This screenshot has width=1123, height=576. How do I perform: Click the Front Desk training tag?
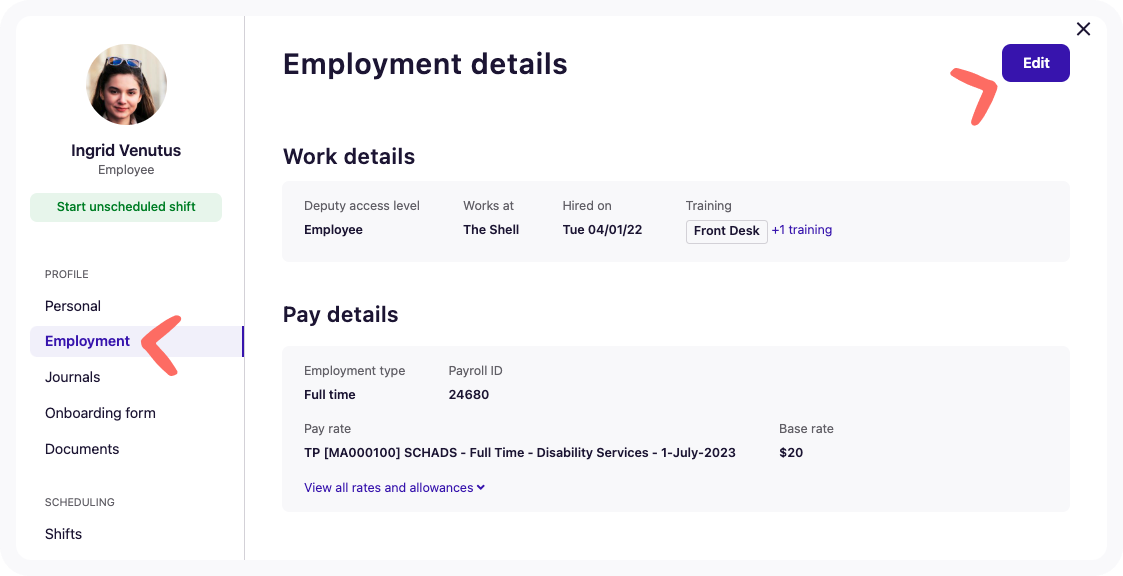(726, 231)
